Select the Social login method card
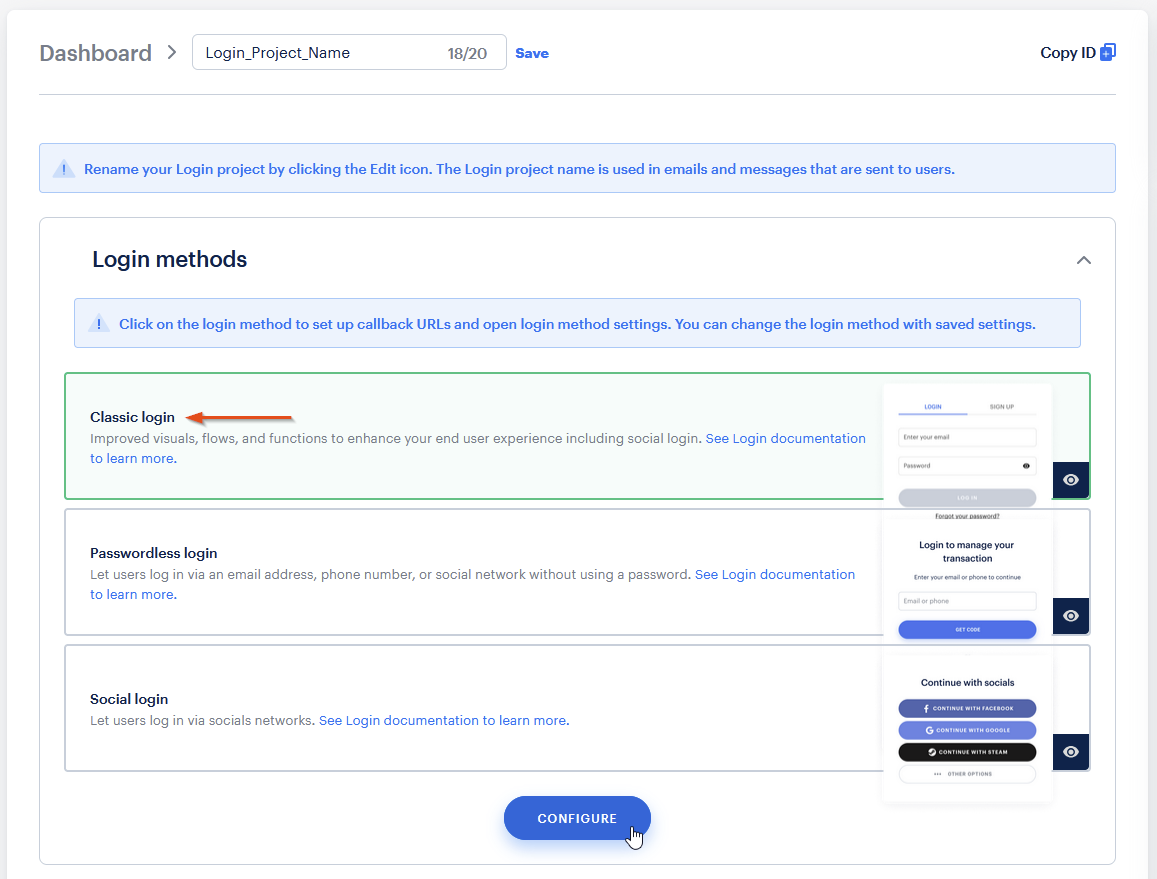1157x879 pixels. [472, 709]
